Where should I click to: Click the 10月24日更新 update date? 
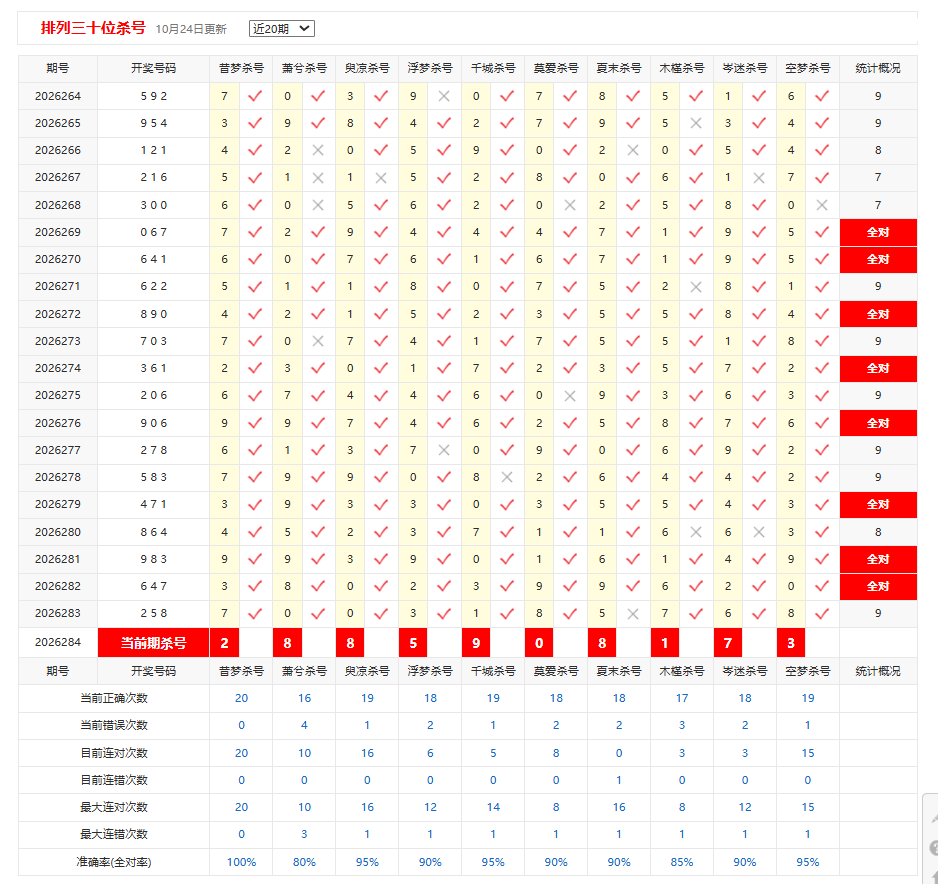[x=191, y=29]
